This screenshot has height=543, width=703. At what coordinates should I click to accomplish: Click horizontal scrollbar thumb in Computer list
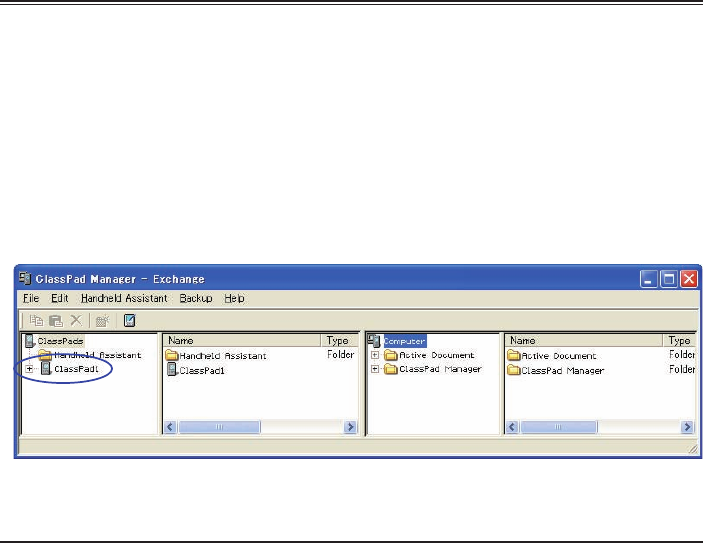tap(559, 427)
